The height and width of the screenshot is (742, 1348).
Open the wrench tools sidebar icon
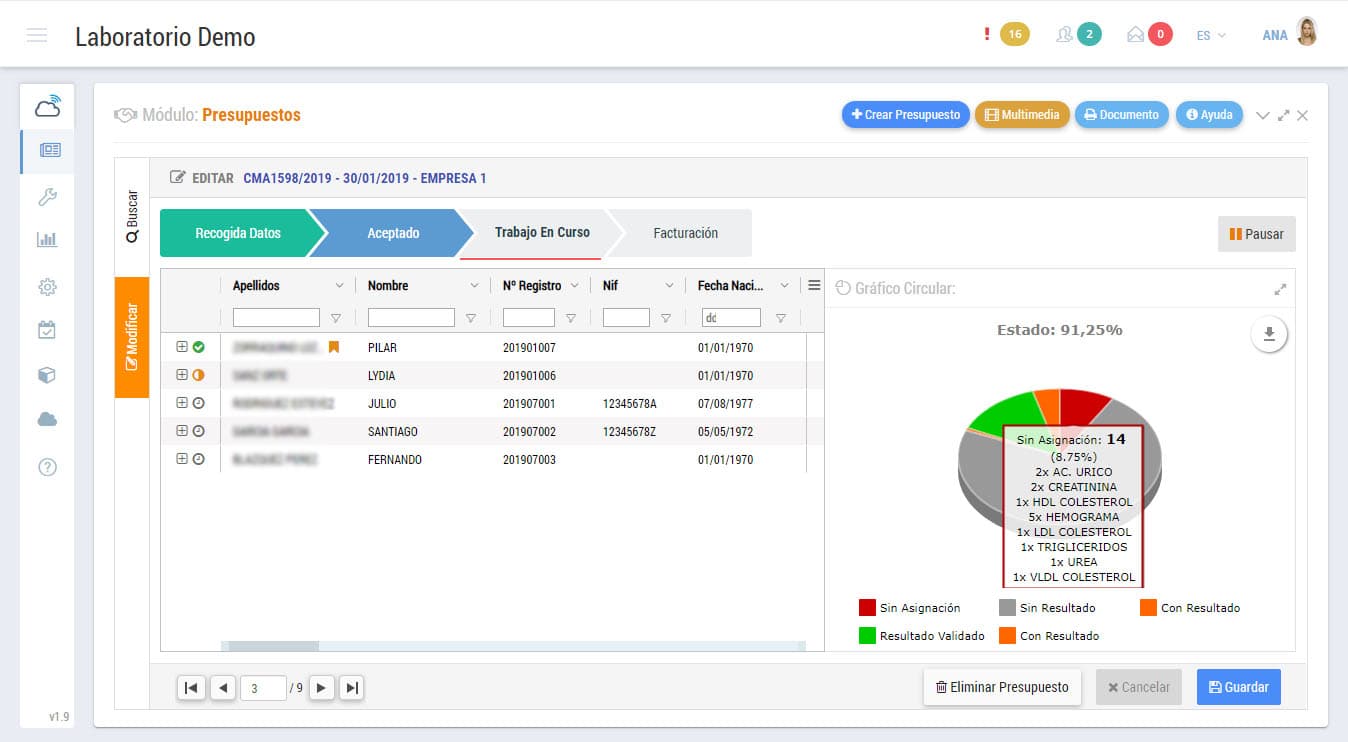point(47,196)
